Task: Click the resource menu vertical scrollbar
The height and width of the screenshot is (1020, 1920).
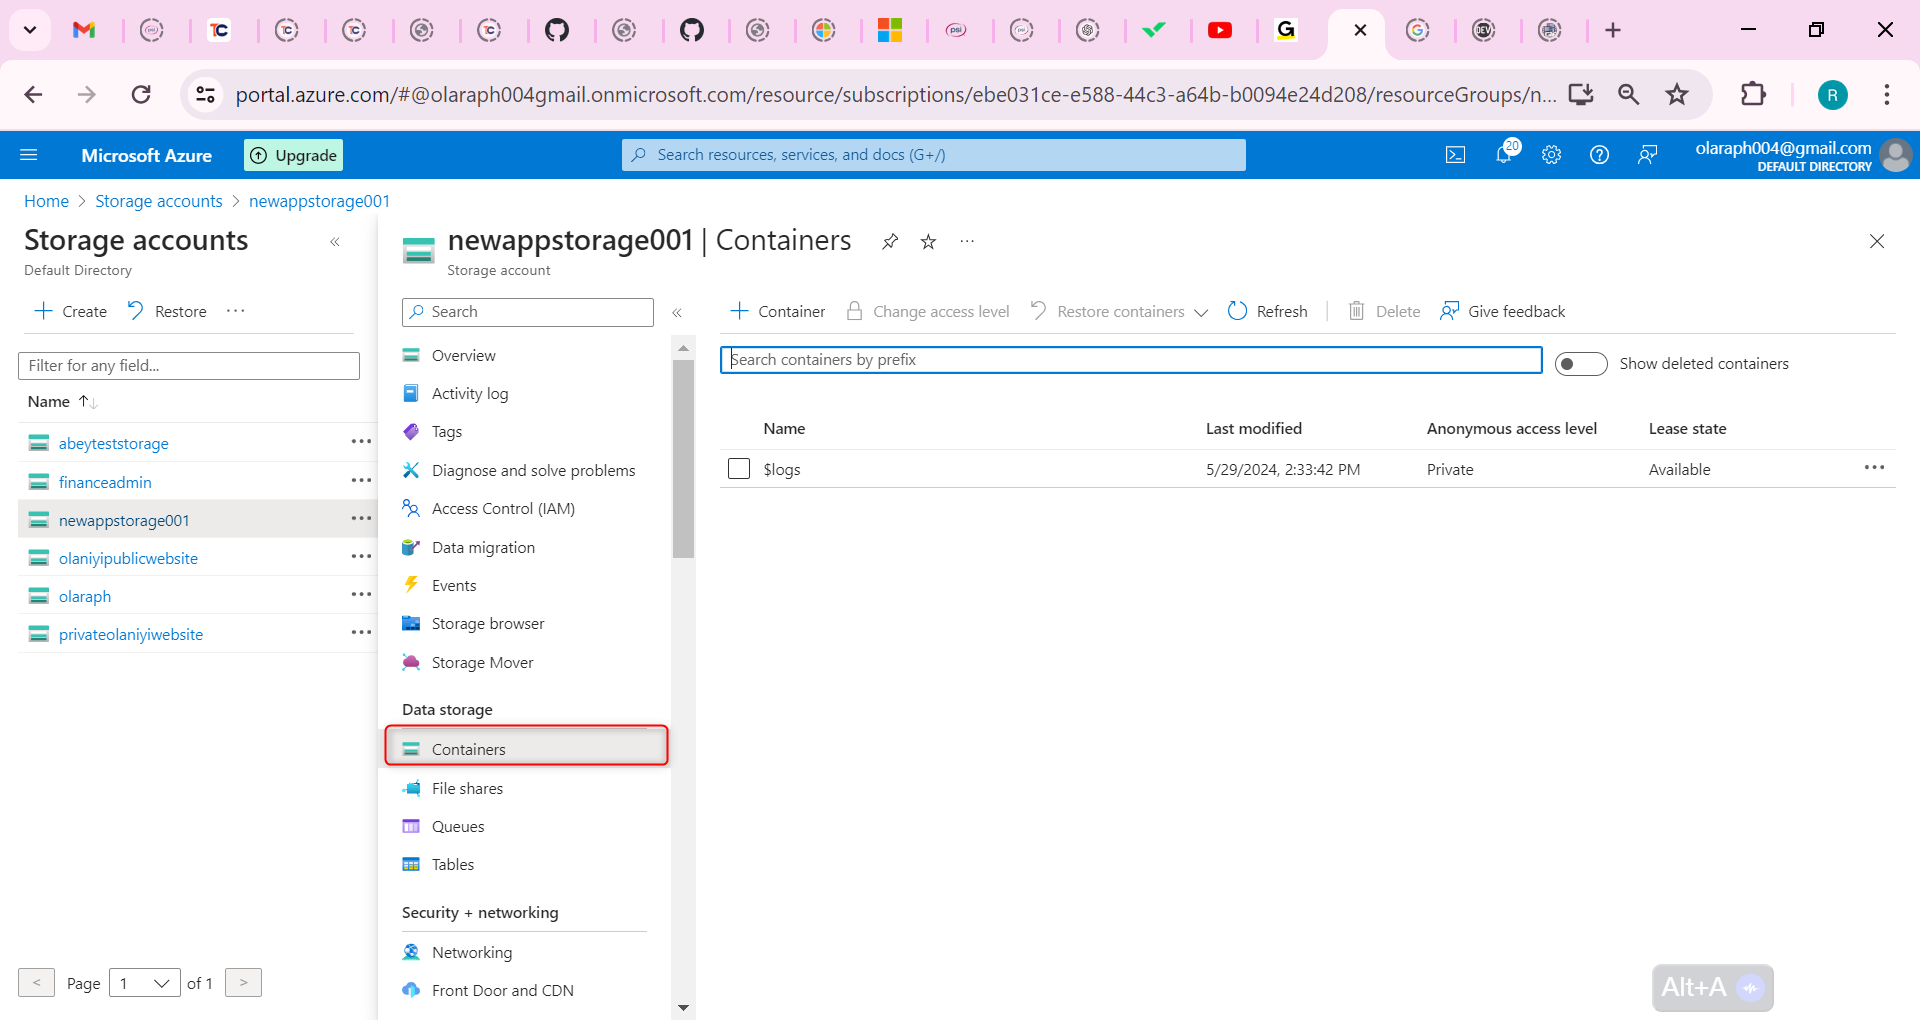Action: click(683, 460)
